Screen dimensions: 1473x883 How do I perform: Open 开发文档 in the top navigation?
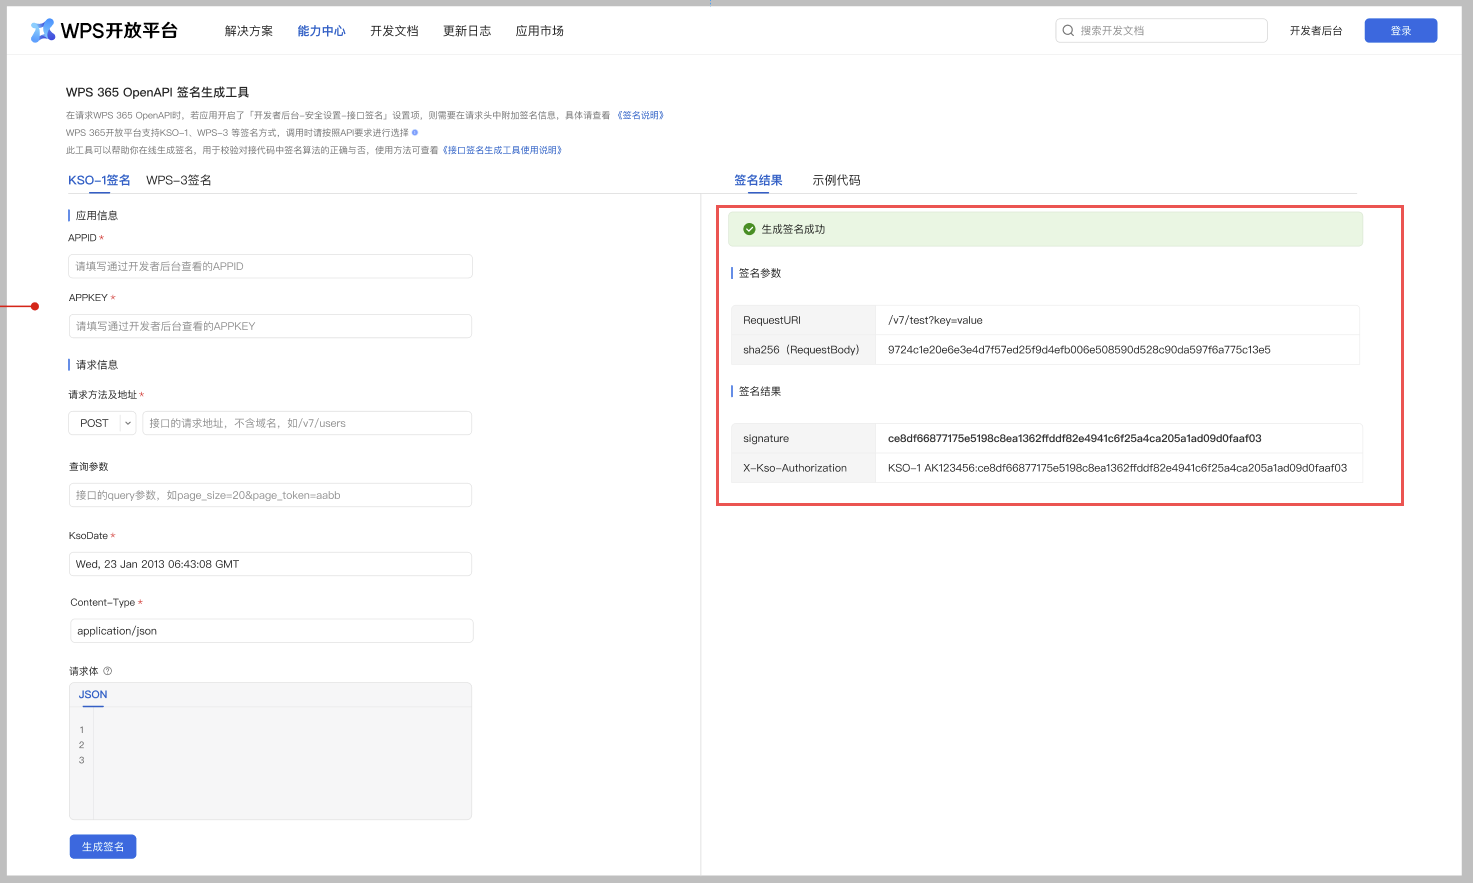tap(394, 31)
